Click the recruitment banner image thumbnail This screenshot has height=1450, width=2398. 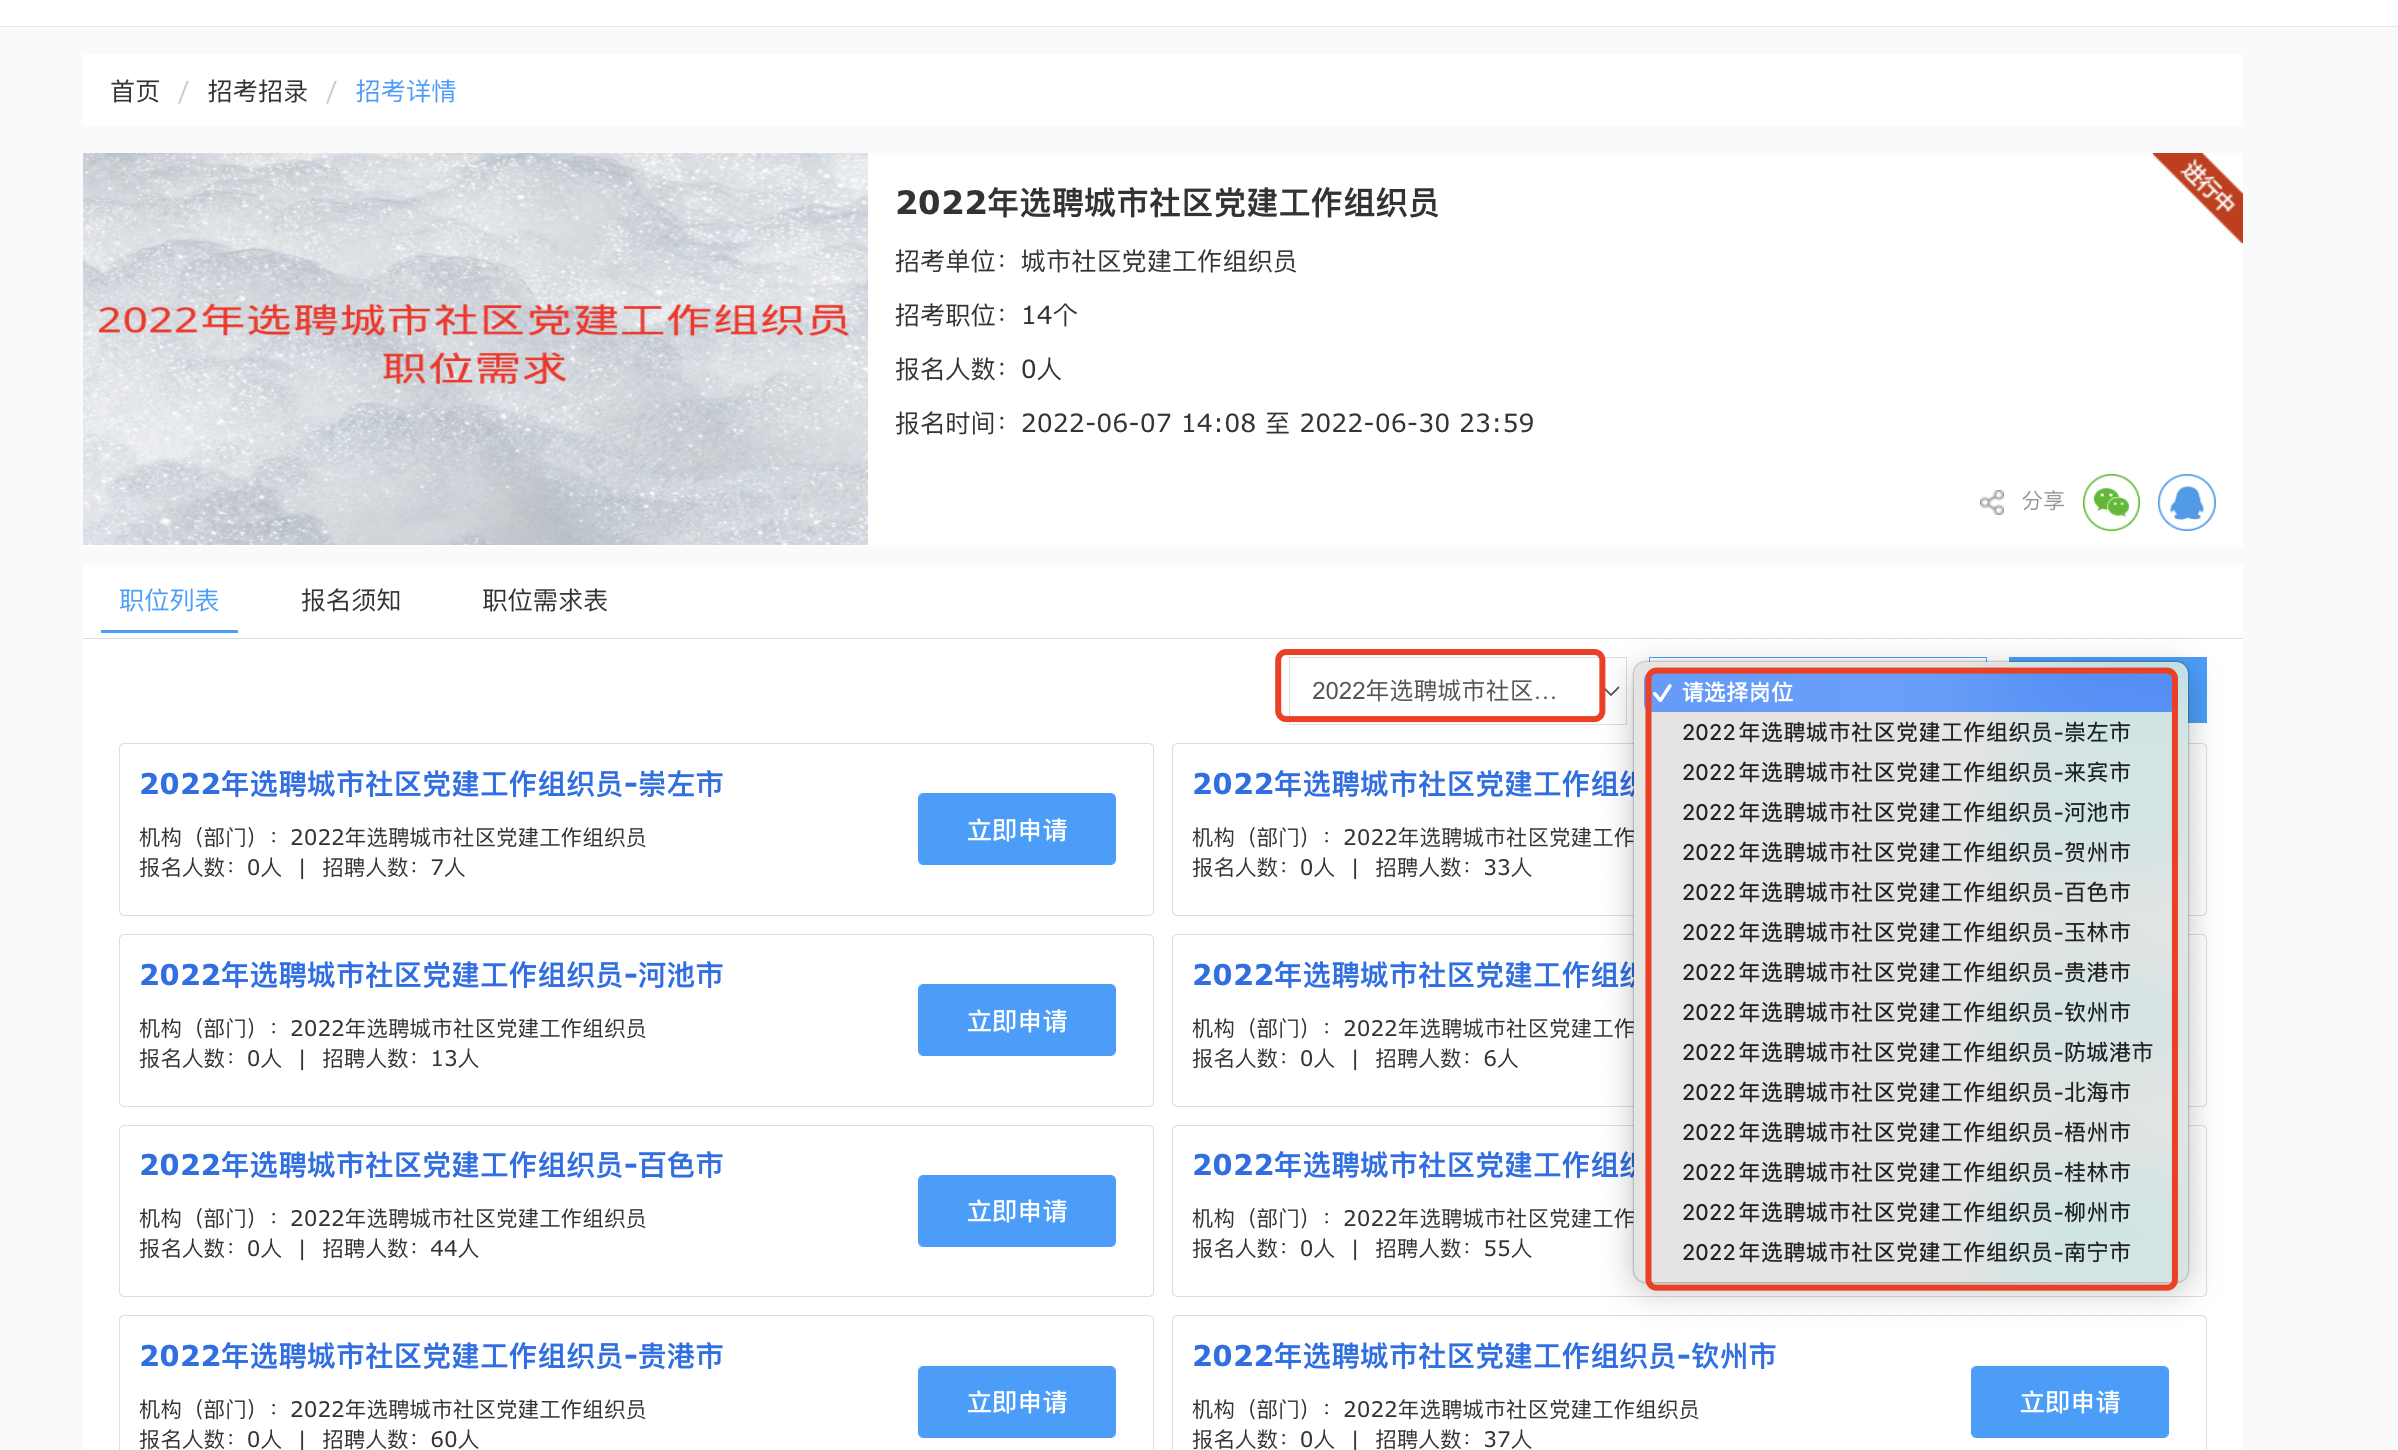click(x=475, y=348)
